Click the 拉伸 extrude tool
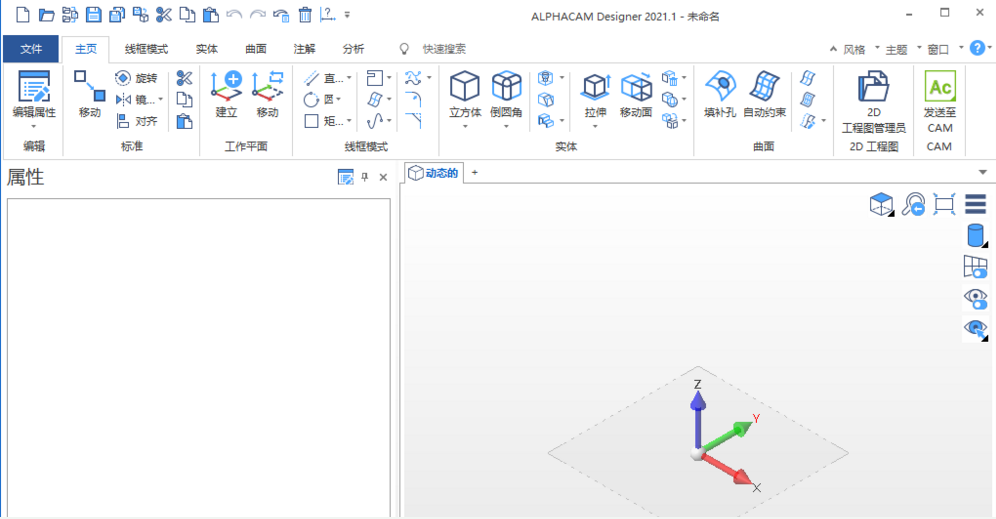Image resolution: width=996 pixels, height=519 pixels. (595, 98)
